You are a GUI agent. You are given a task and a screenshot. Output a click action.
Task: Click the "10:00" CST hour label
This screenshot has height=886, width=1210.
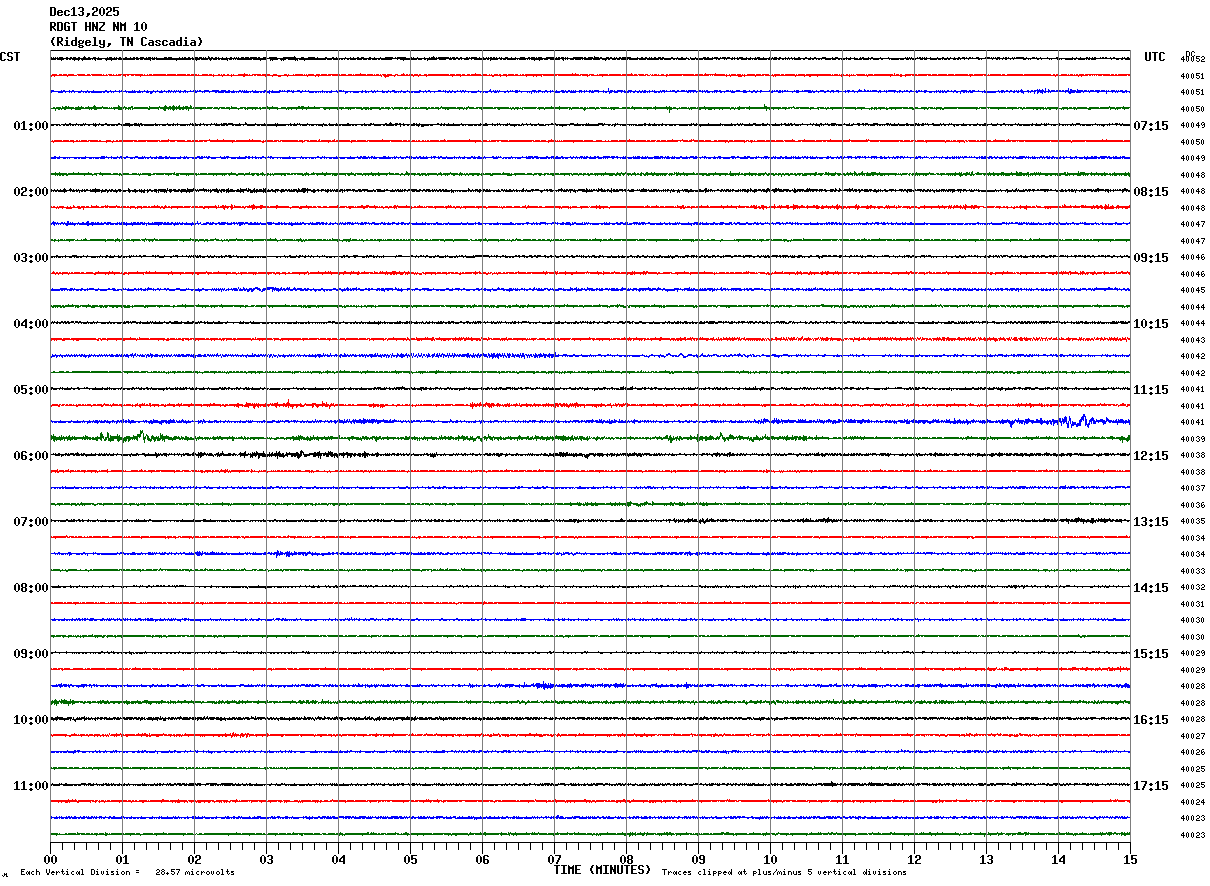click(31, 720)
